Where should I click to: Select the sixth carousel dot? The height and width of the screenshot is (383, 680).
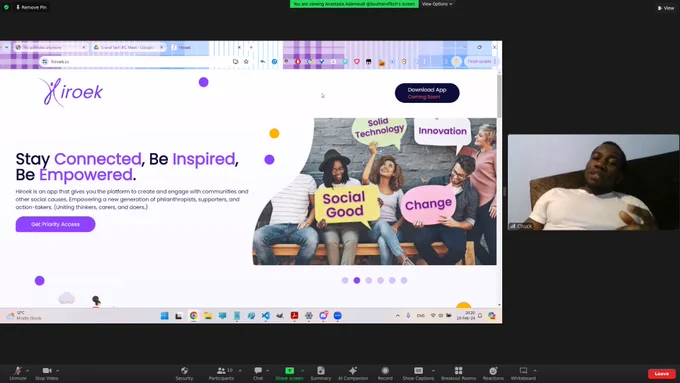click(x=404, y=280)
